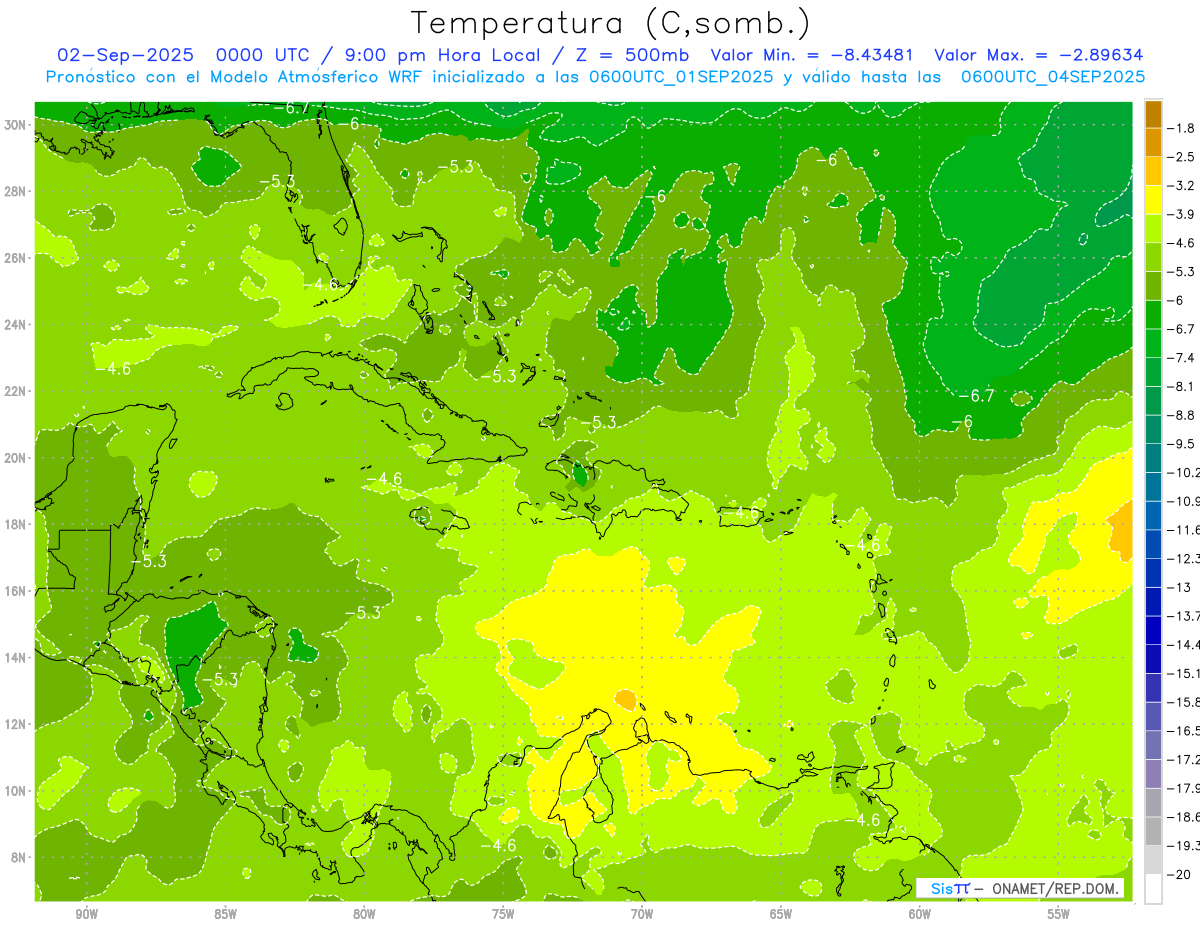Click the "75W" longitude axis label

pyautogui.click(x=503, y=914)
